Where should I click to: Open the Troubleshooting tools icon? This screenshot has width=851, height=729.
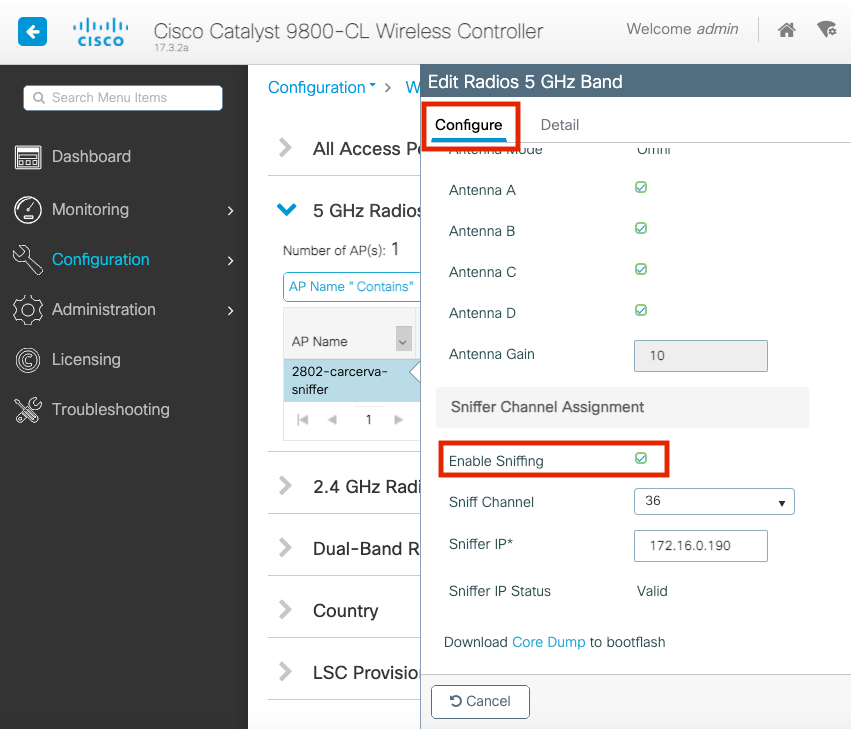27,410
